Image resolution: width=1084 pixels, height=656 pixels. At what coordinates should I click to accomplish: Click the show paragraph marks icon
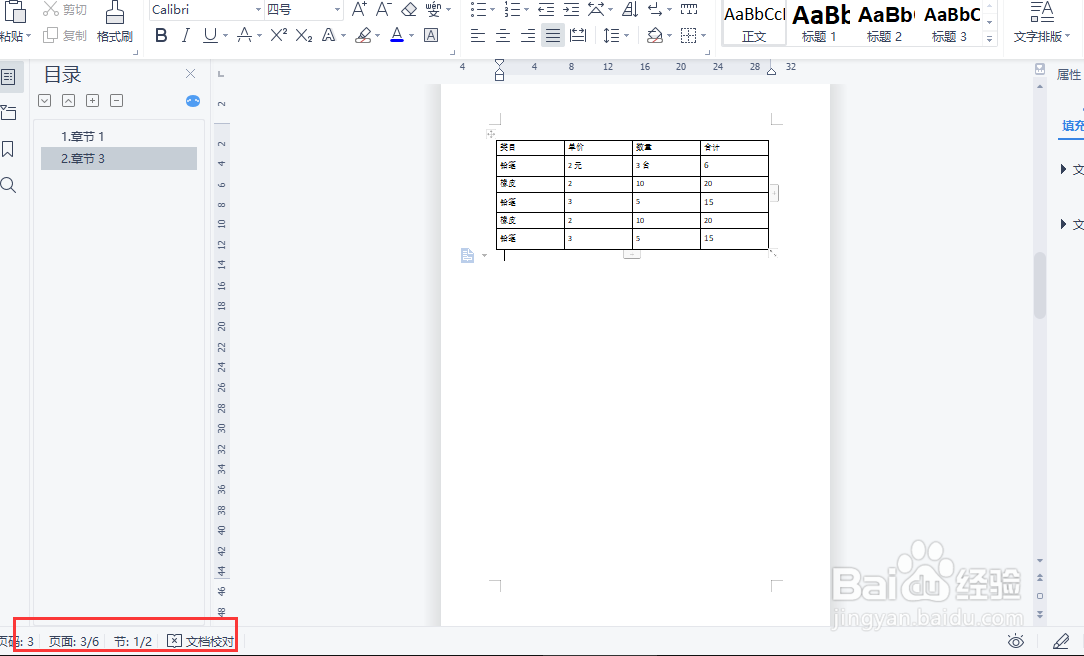(655, 10)
